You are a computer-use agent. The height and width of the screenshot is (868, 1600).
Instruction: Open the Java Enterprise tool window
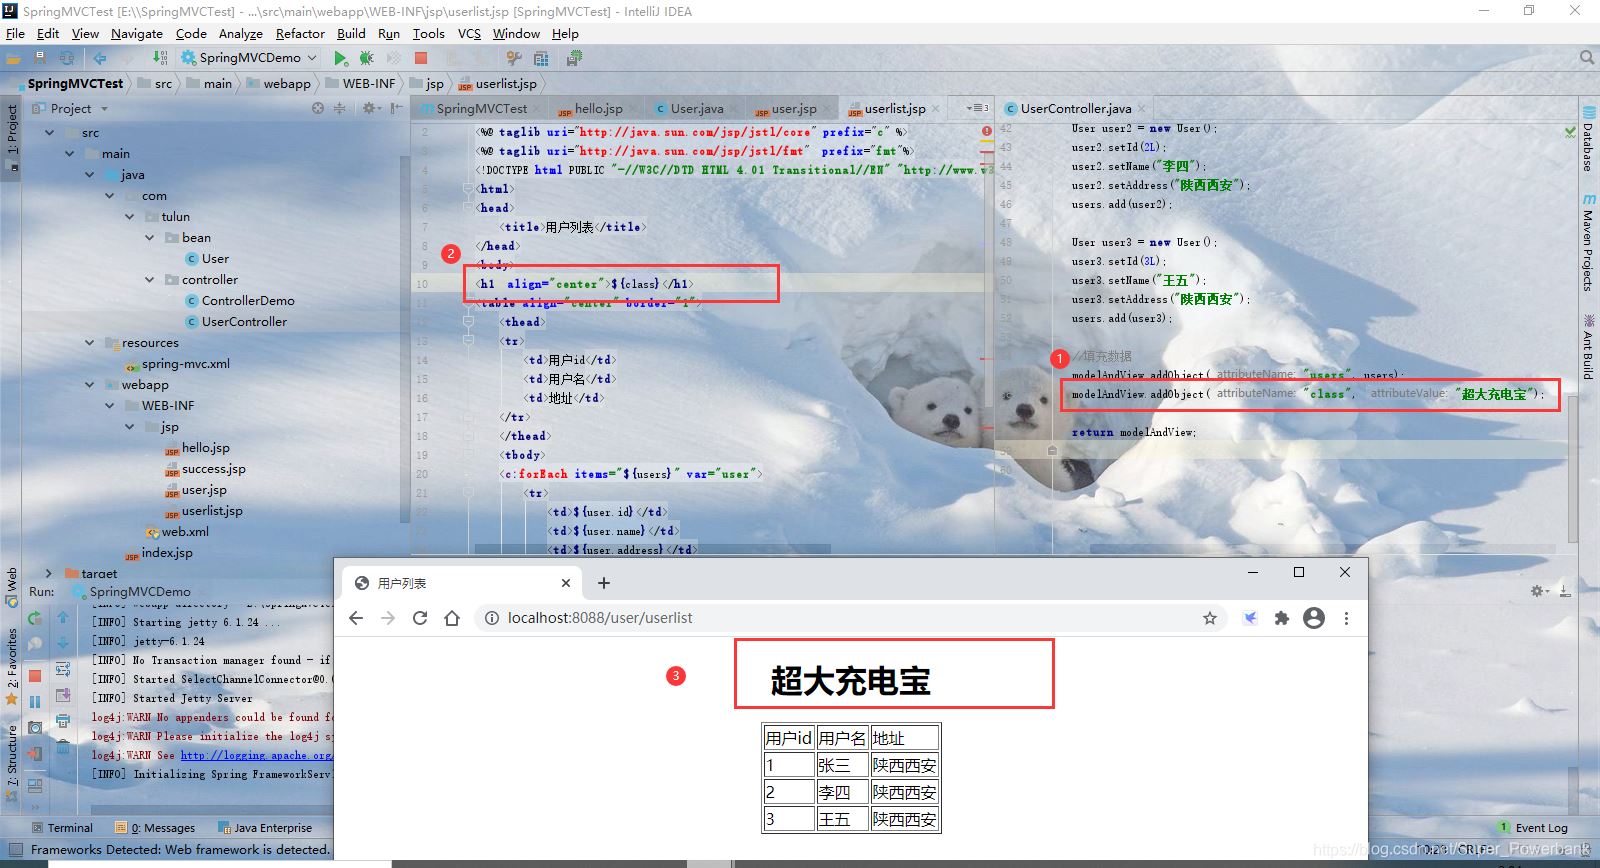(266, 828)
